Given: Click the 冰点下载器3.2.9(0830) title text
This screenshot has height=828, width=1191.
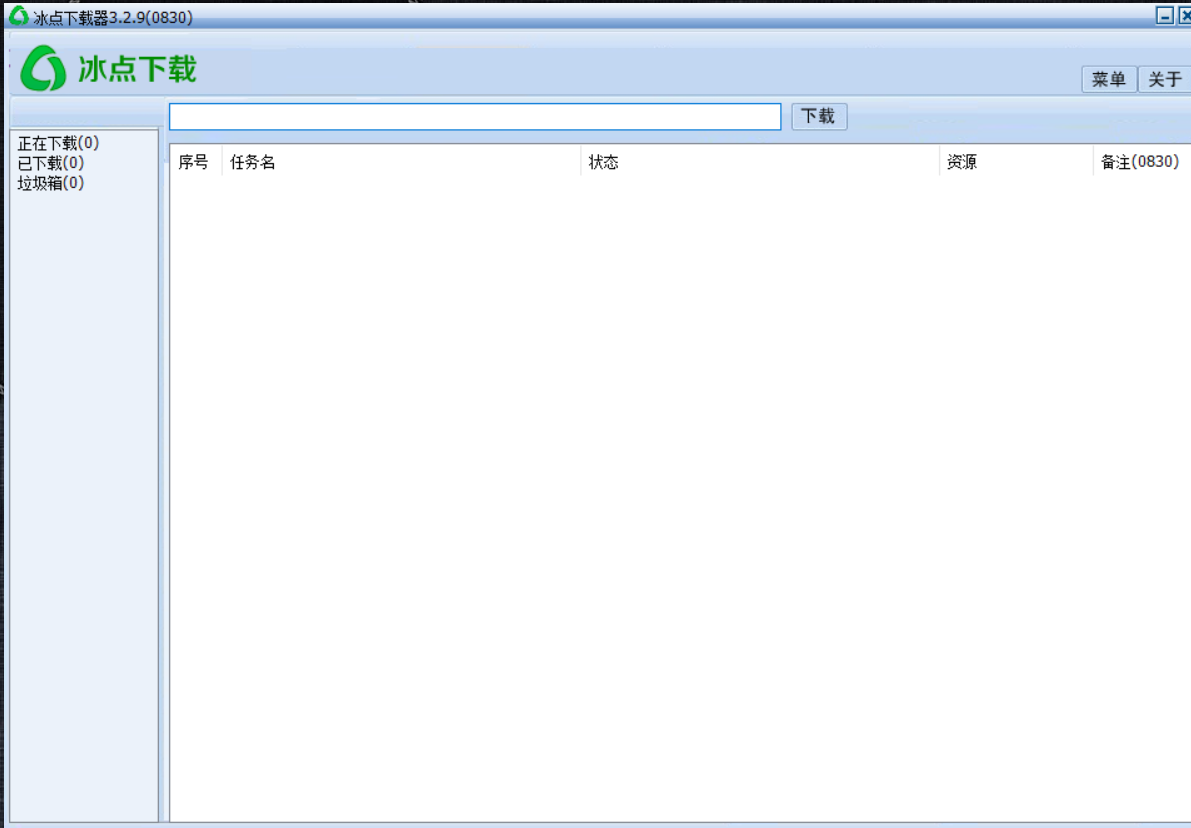Looking at the screenshot, I should pos(113,17).
